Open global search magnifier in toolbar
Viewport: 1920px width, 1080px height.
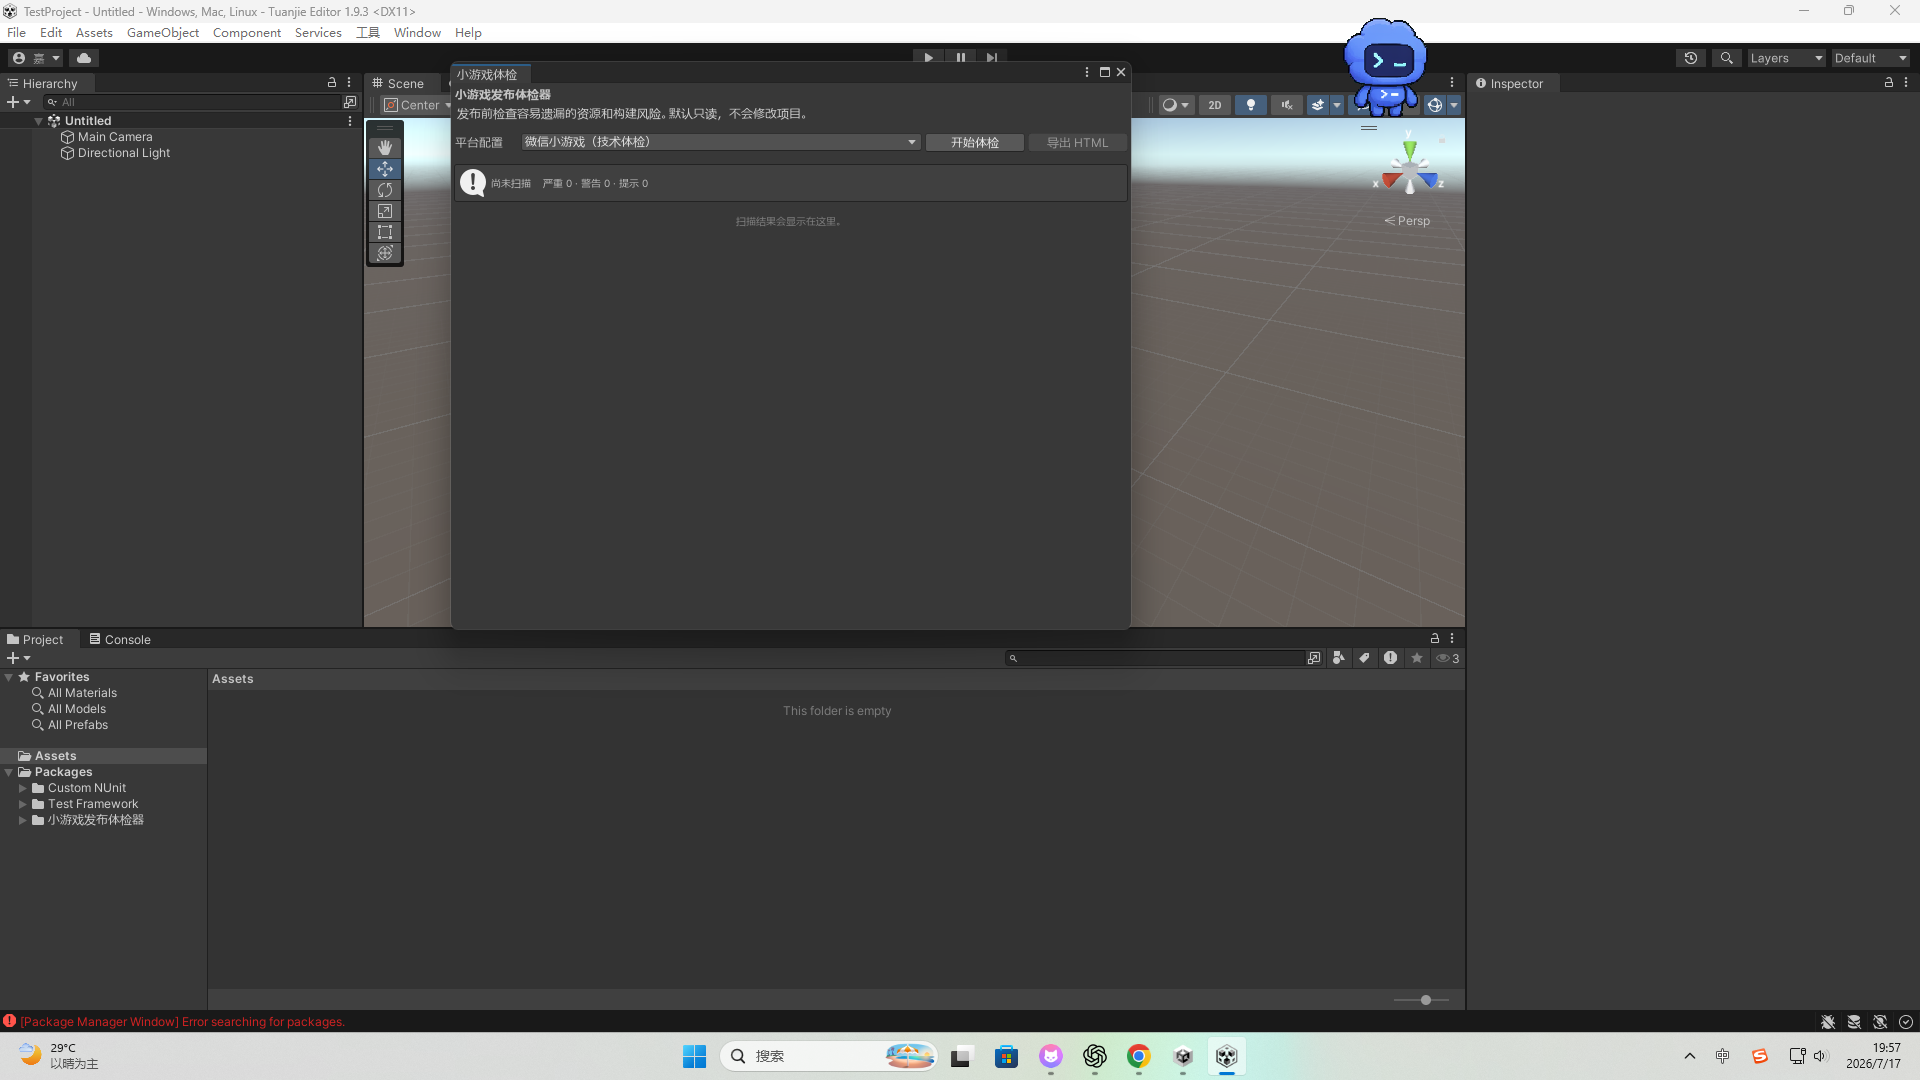(1727, 58)
